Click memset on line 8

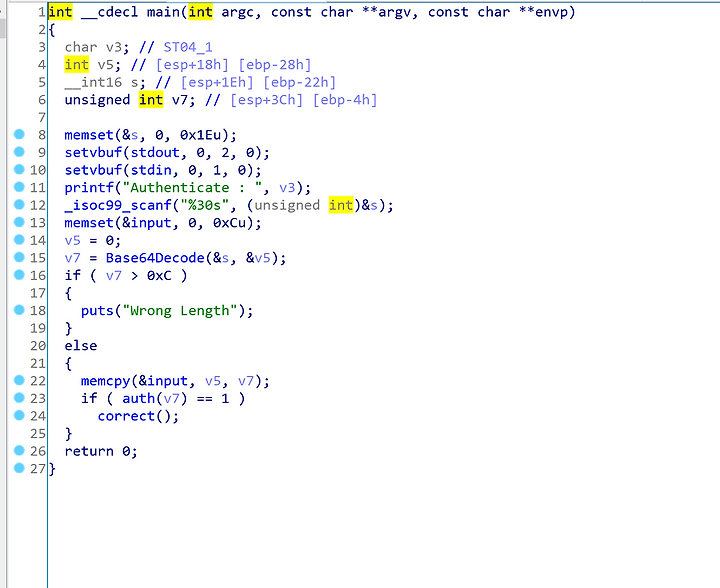[x=89, y=135]
